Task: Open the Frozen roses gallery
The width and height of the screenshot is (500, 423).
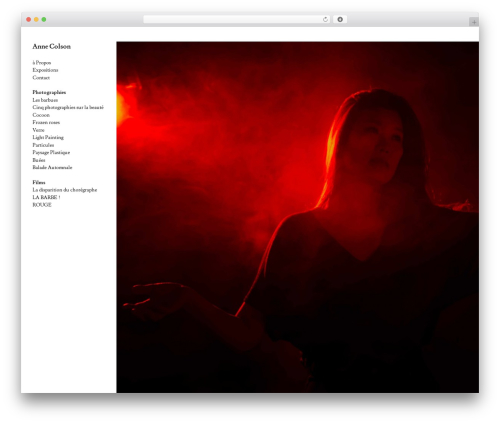Action: click(x=46, y=122)
